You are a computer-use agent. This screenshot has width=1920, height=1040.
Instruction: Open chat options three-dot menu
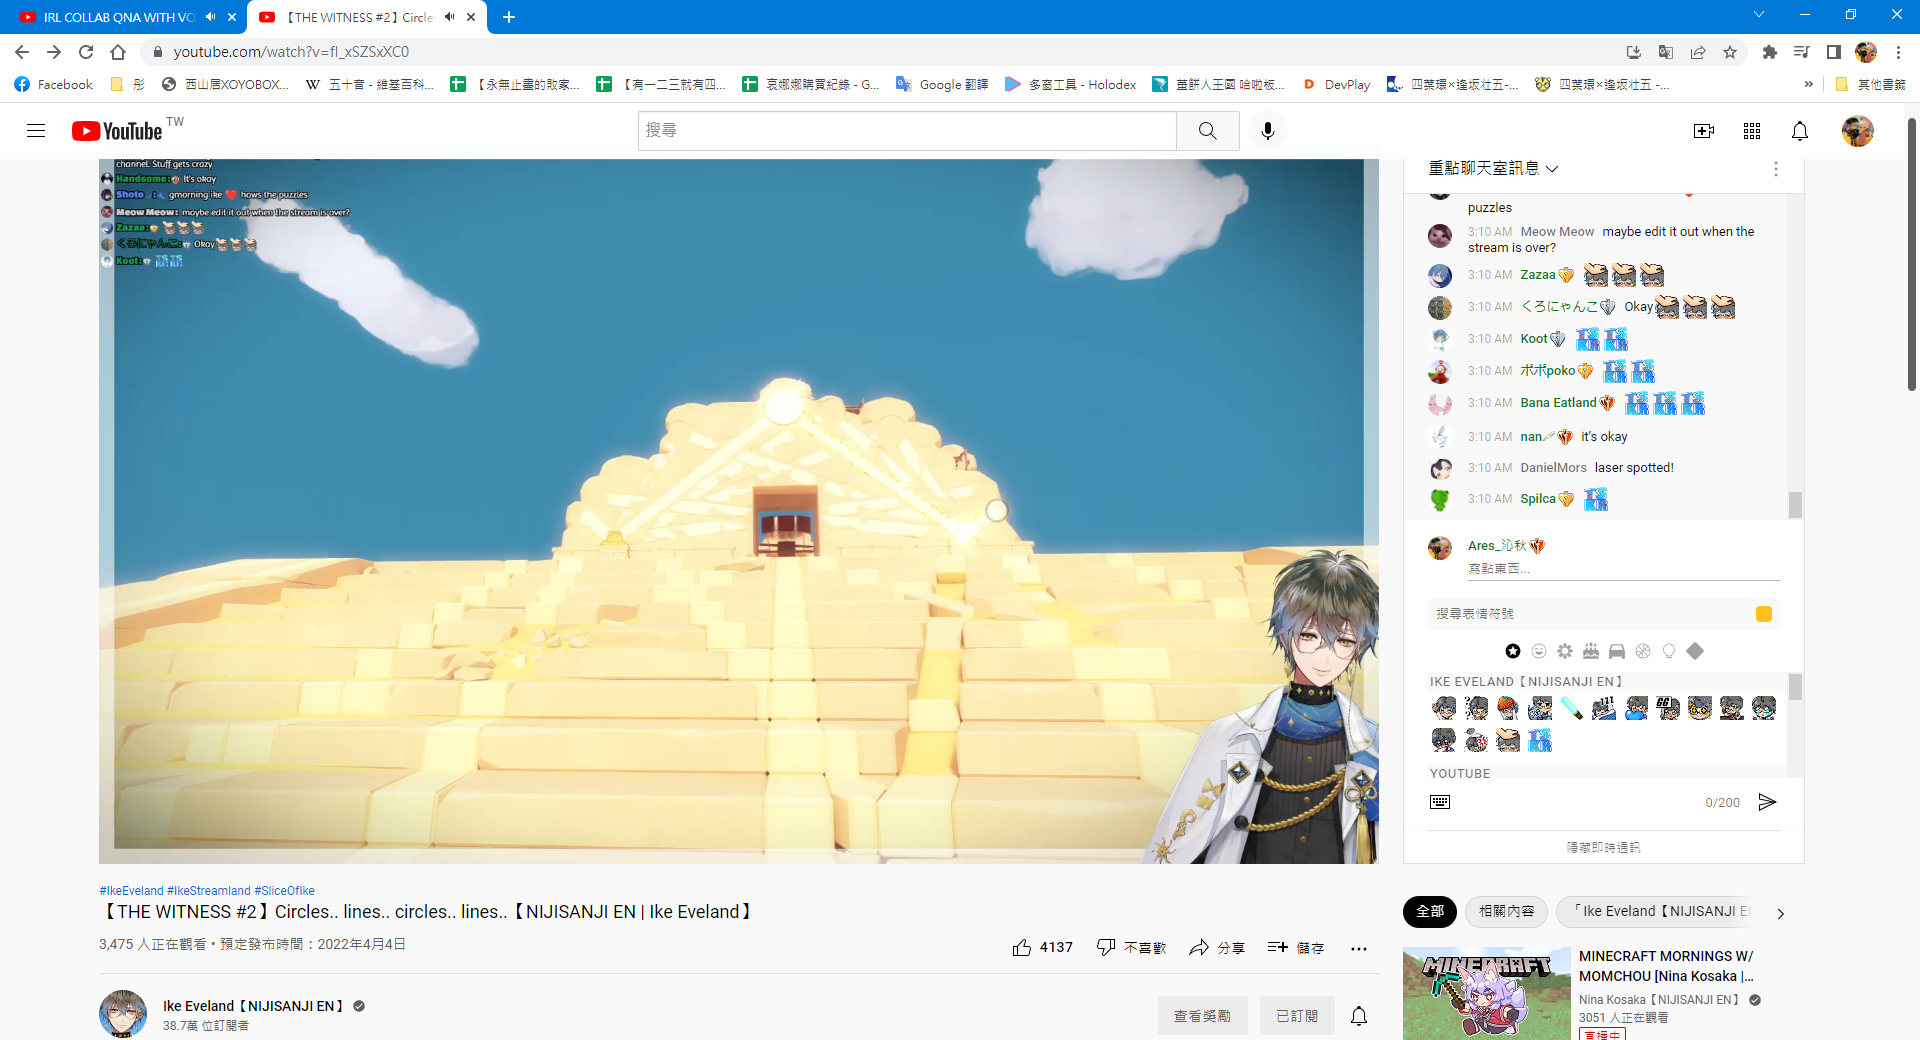[1776, 169]
